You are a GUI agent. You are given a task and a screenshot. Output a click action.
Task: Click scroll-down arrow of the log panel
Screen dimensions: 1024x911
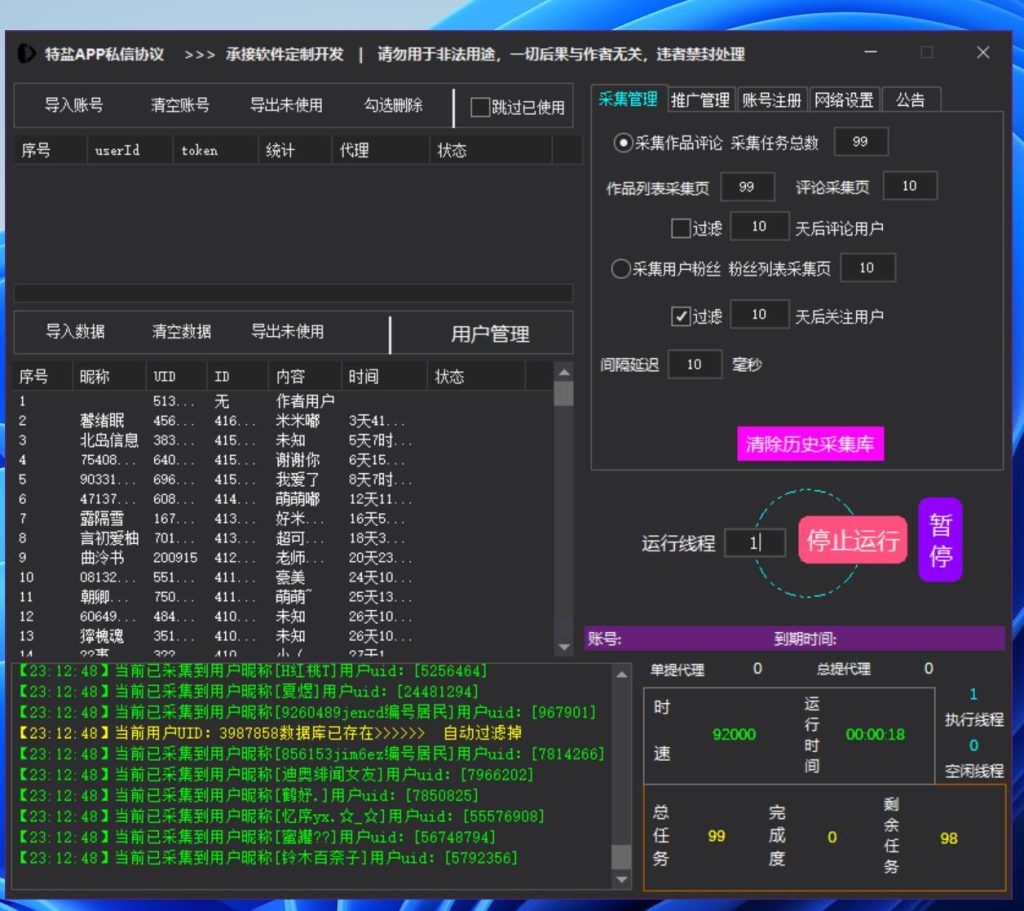622,880
